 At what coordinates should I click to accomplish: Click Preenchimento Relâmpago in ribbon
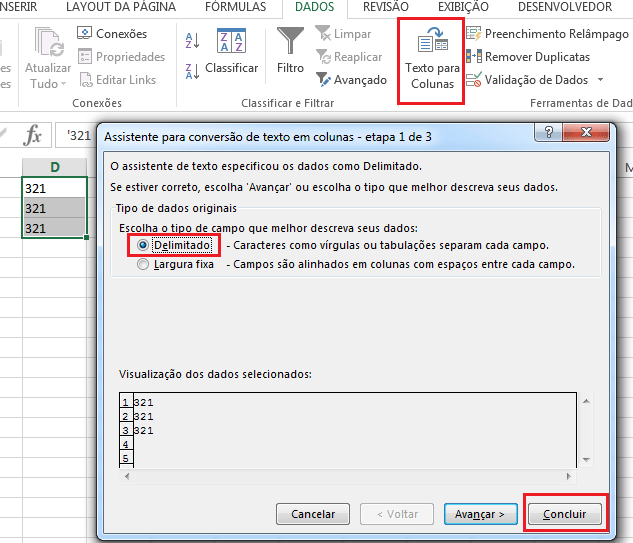pos(547,34)
